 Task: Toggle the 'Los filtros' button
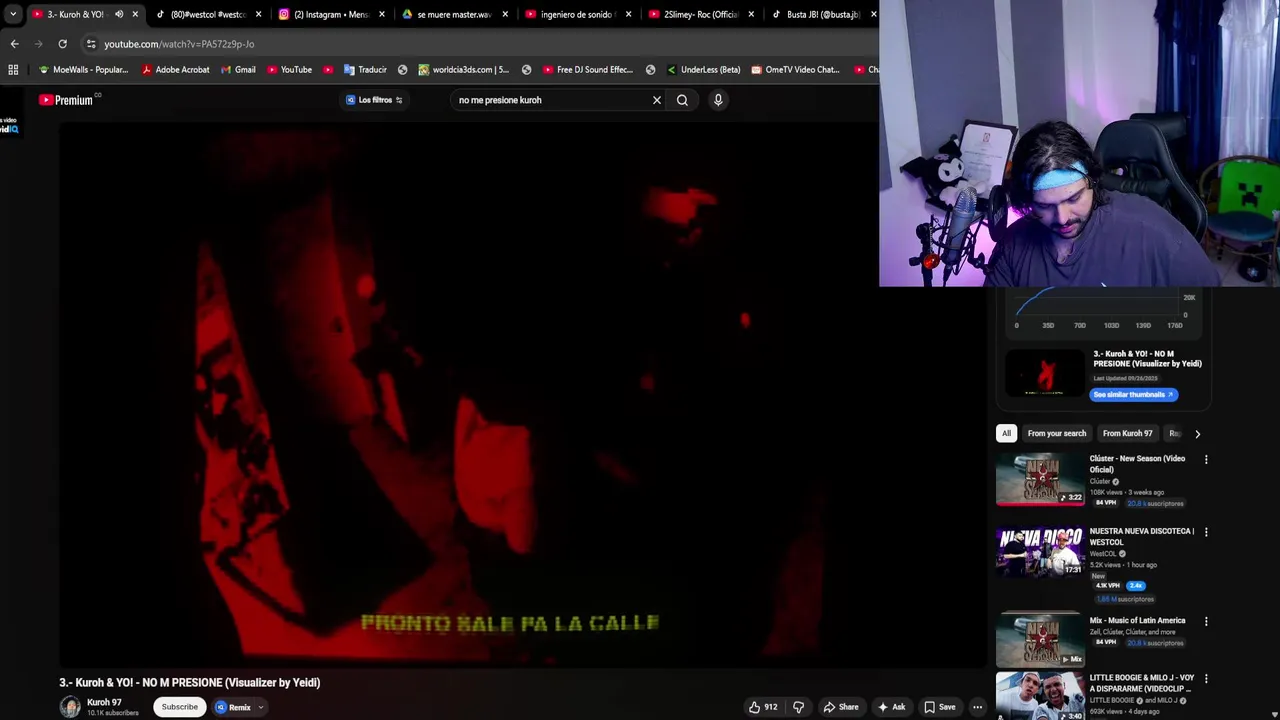374,100
